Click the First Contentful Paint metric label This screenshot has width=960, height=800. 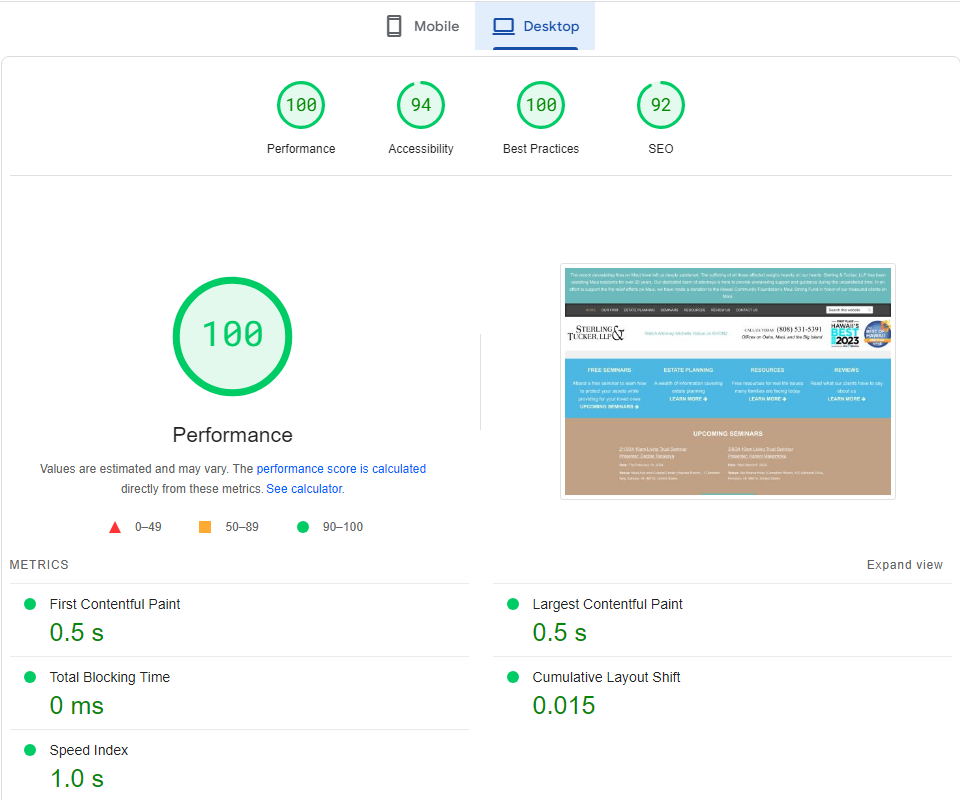tap(115, 604)
